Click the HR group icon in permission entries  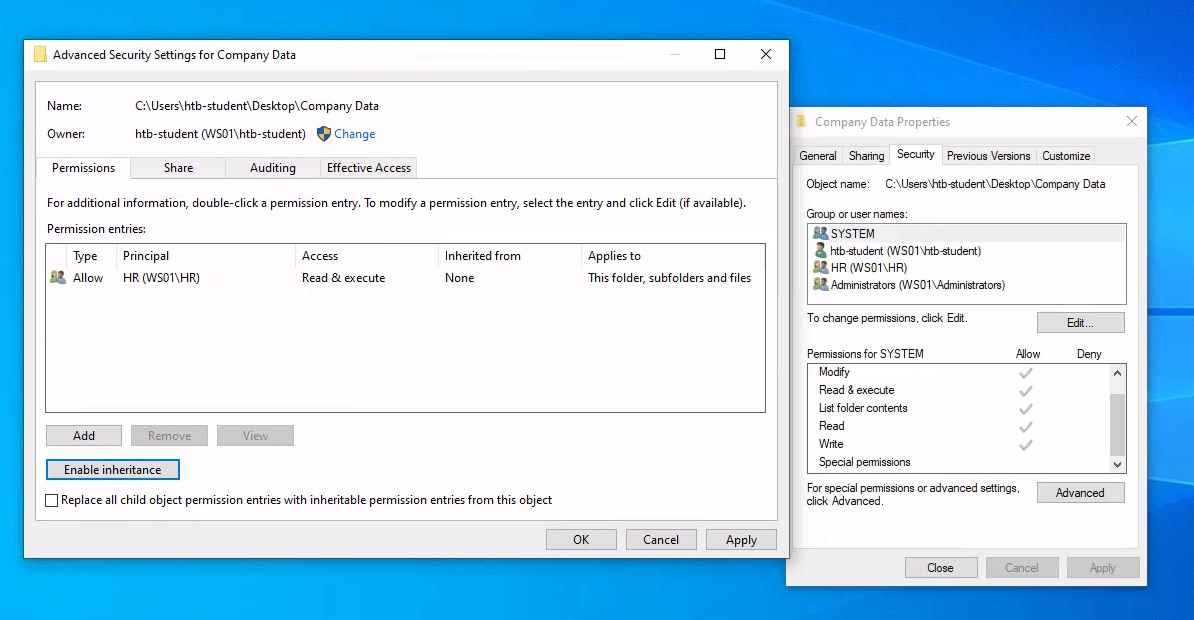click(x=58, y=278)
